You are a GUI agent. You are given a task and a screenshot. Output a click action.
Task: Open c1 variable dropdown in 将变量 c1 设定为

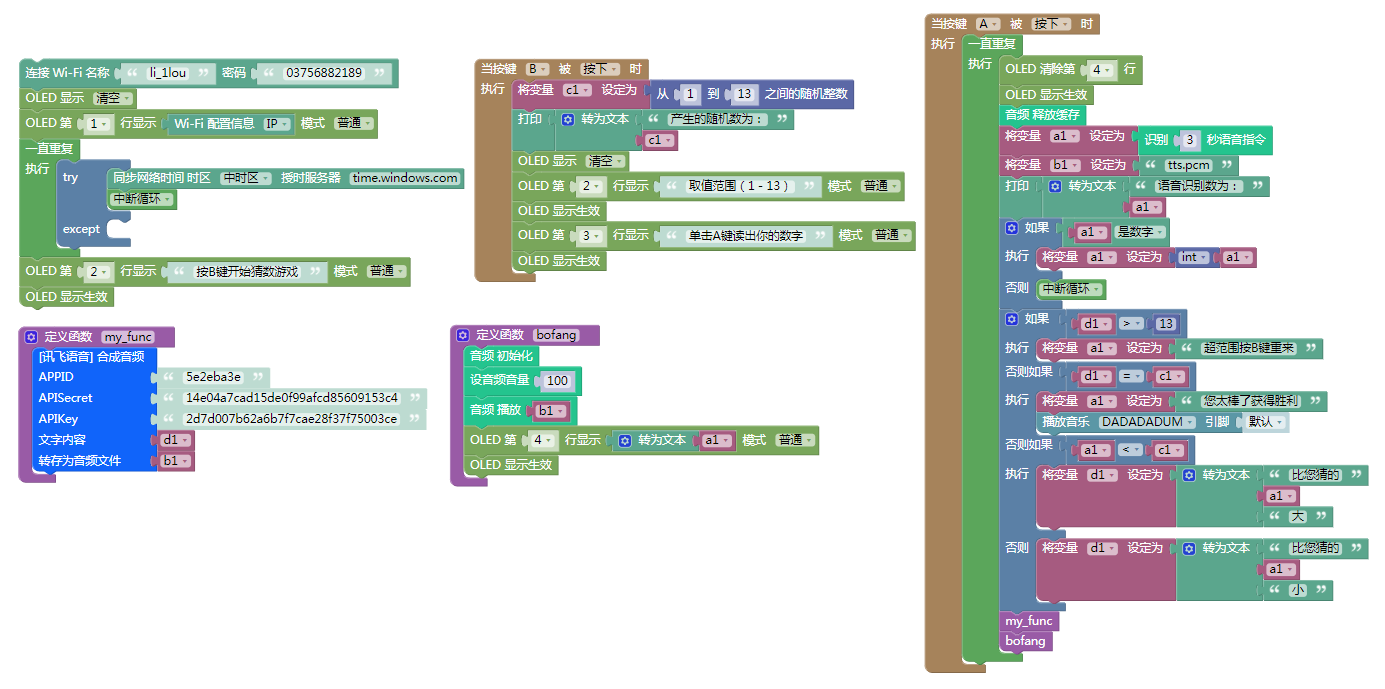[577, 90]
